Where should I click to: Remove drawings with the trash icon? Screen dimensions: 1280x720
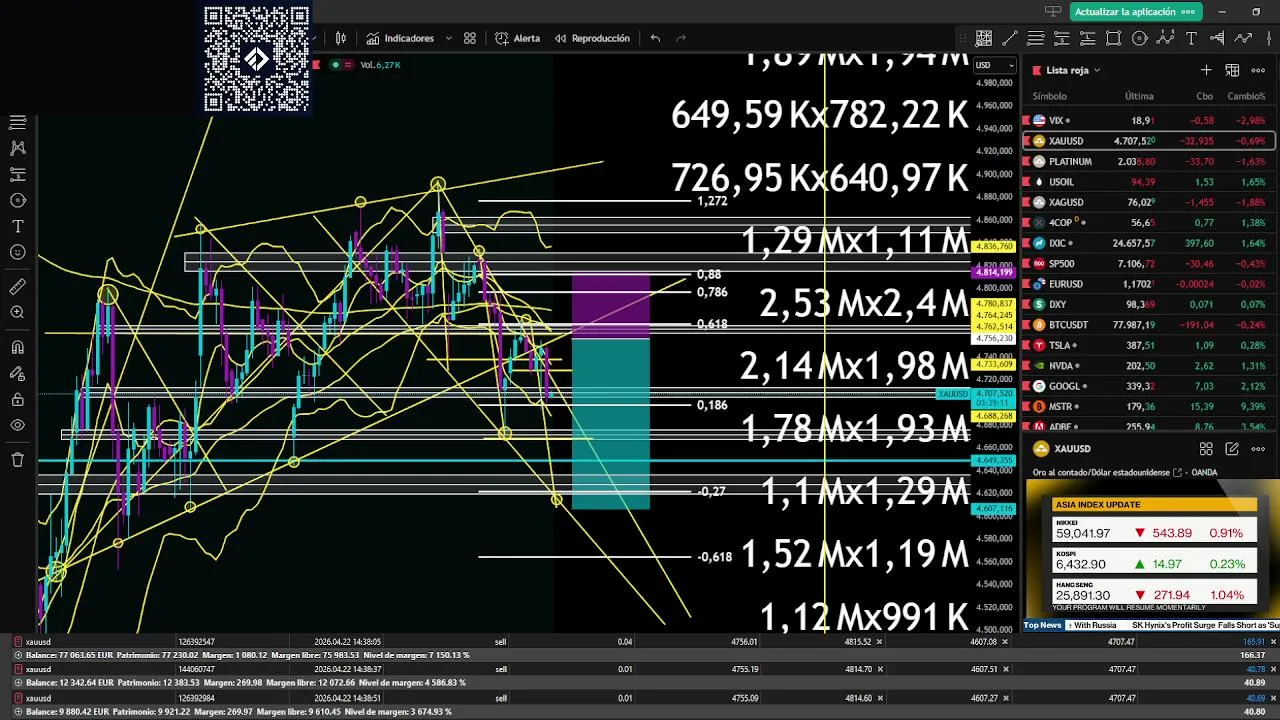[x=17, y=460]
